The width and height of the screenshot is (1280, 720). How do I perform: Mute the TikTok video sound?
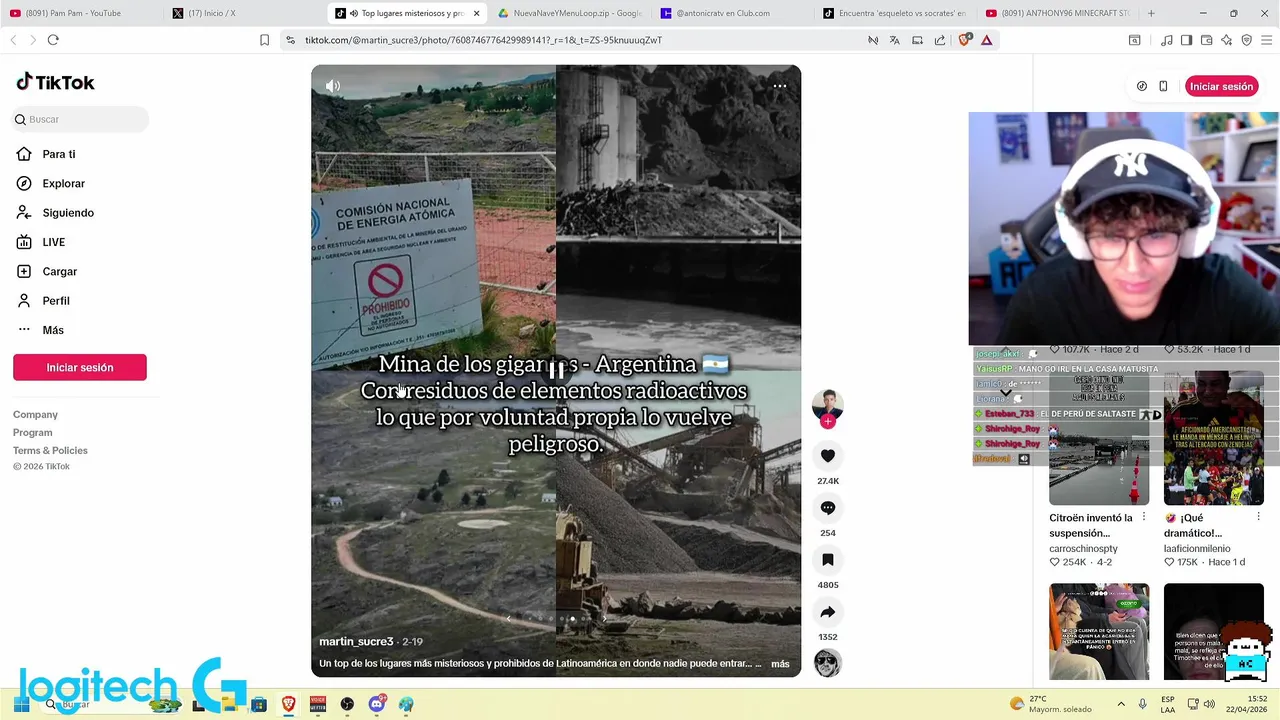point(333,86)
